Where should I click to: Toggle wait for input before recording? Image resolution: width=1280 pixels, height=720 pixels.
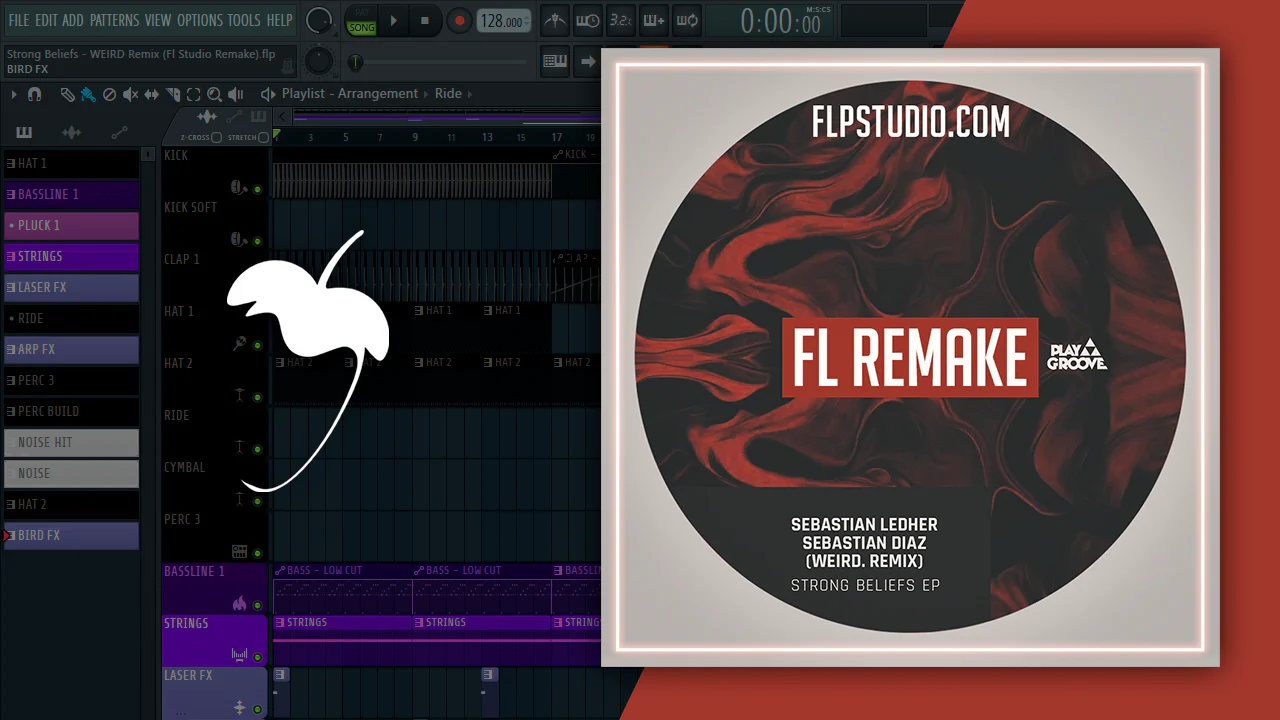(x=588, y=20)
